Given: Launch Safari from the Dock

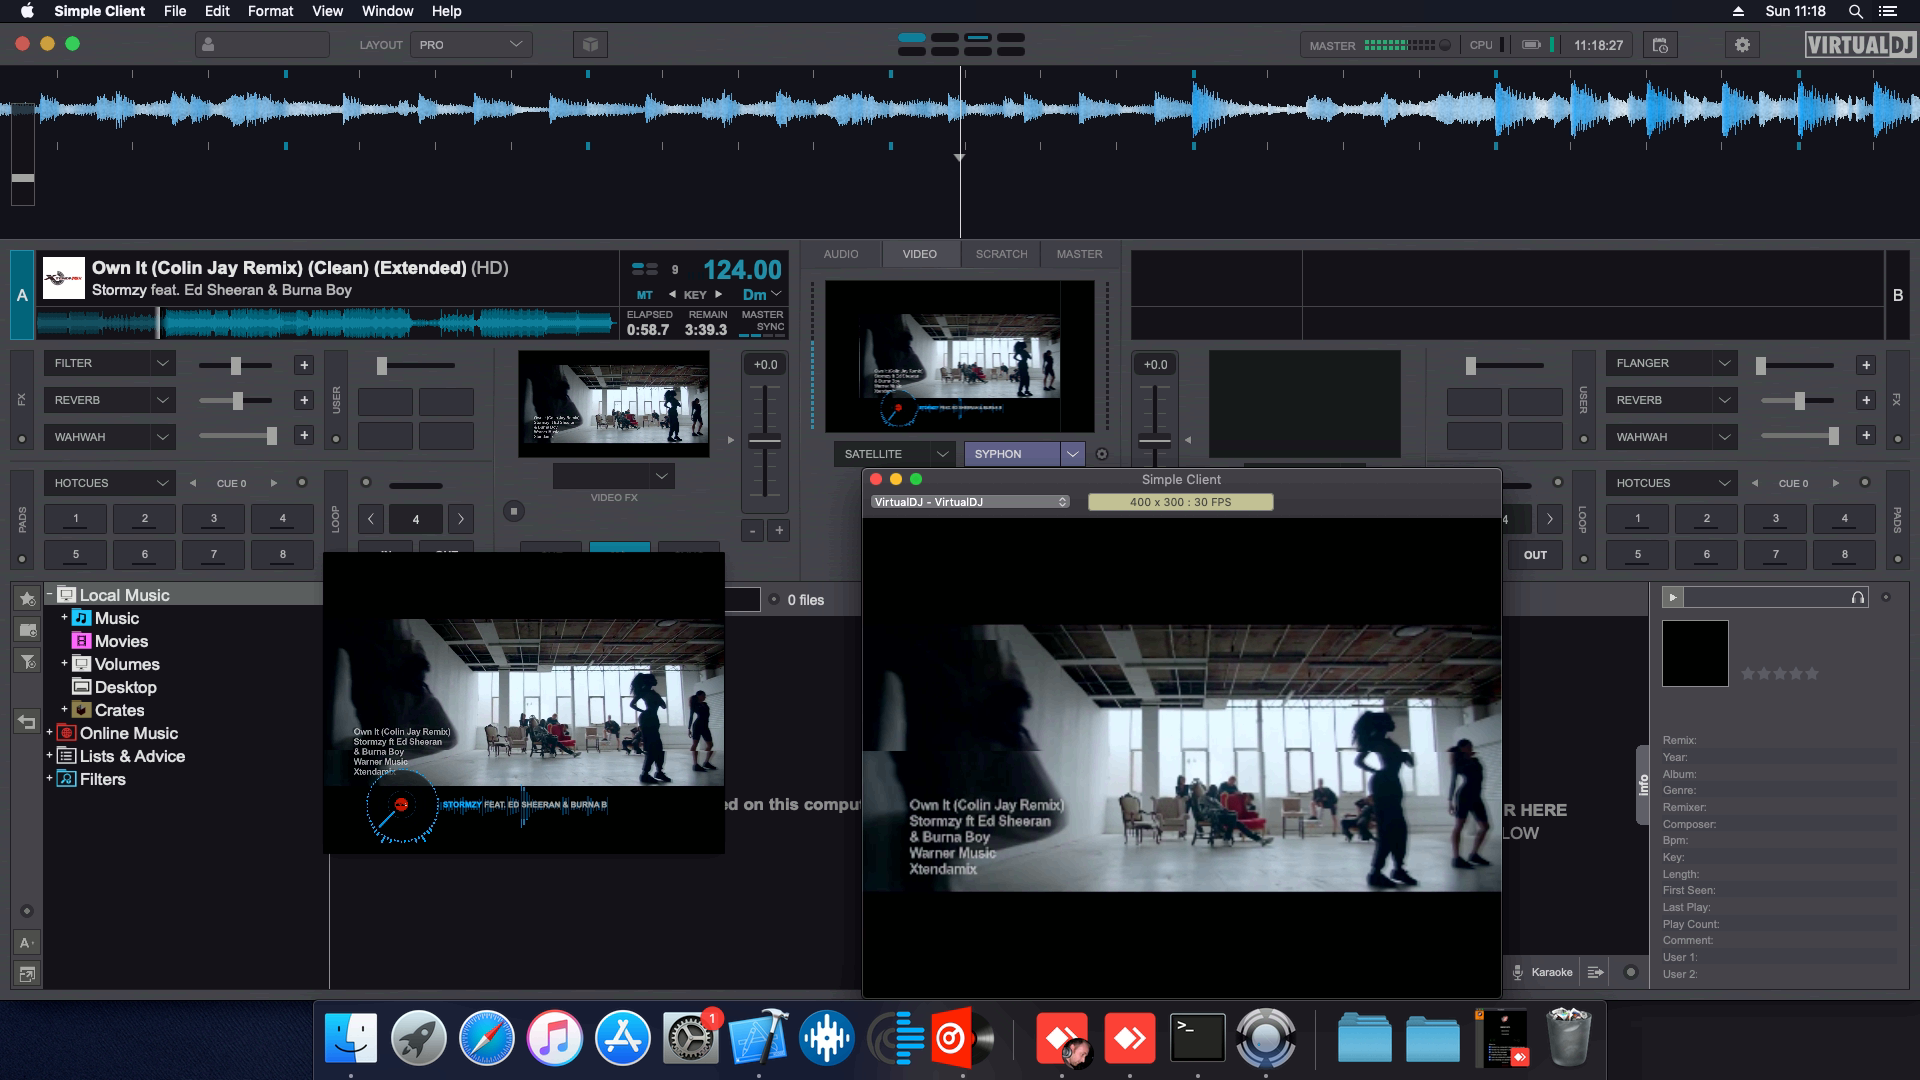Looking at the screenshot, I should coord(486,1038).
